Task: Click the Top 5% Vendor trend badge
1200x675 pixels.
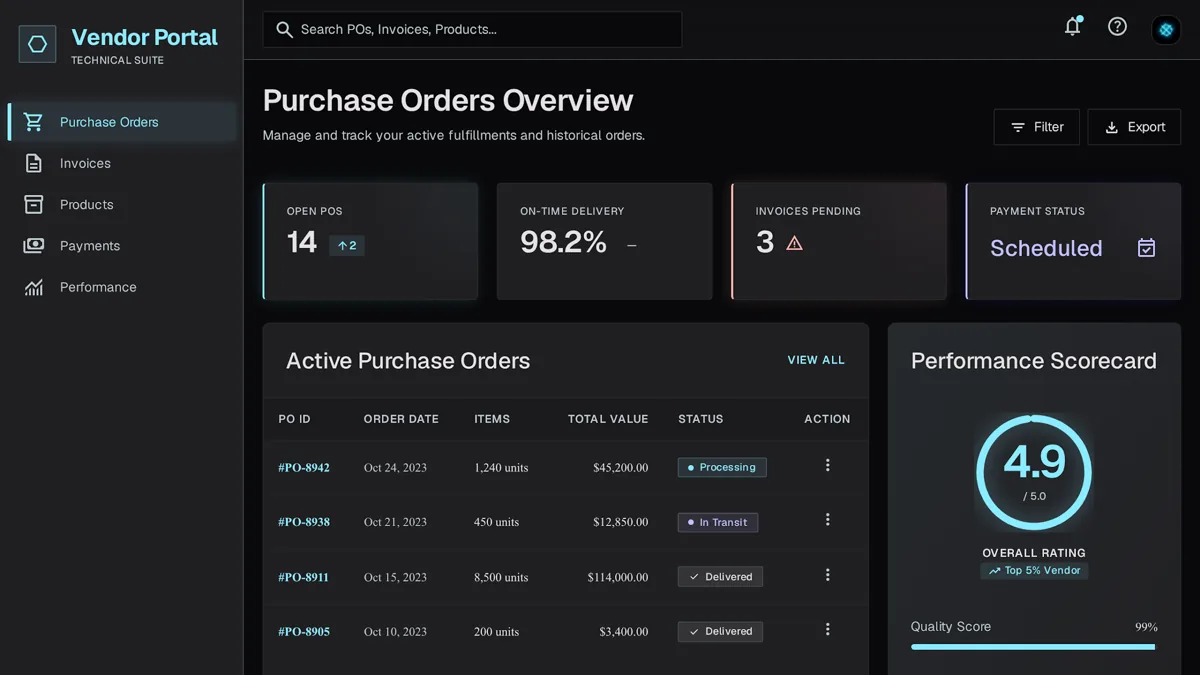Action: [x=1034, y=570]
